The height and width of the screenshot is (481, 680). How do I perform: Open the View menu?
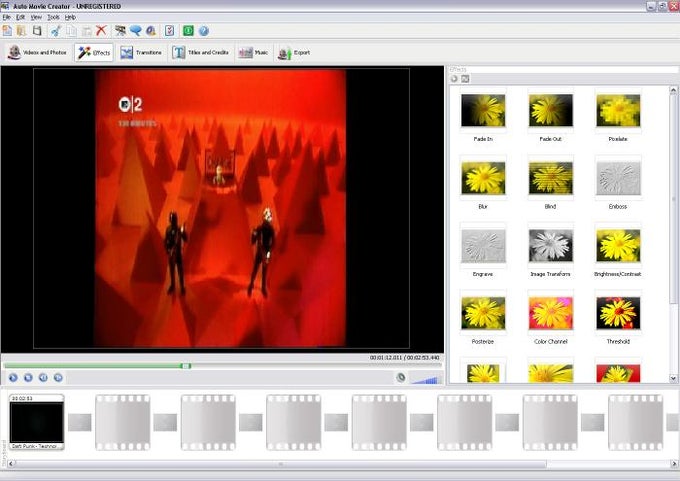point(36,17)
